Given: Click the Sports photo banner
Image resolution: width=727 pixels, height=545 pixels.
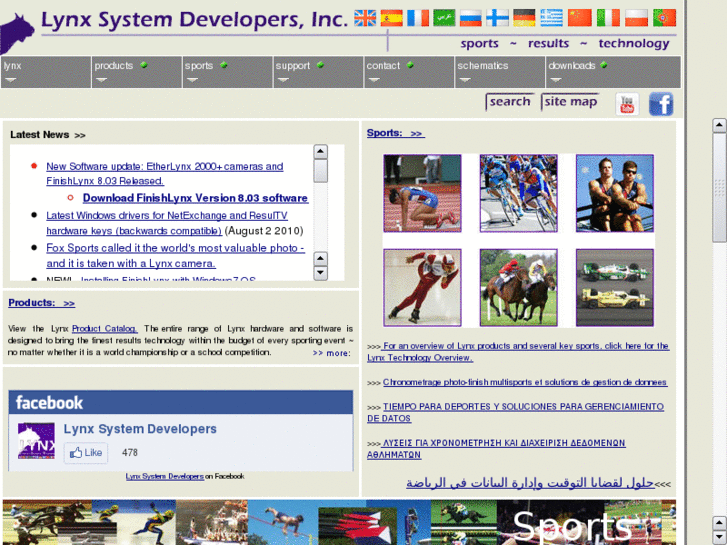Looking at the screenshot, I should pyautogui.click(x=339, y=522).
